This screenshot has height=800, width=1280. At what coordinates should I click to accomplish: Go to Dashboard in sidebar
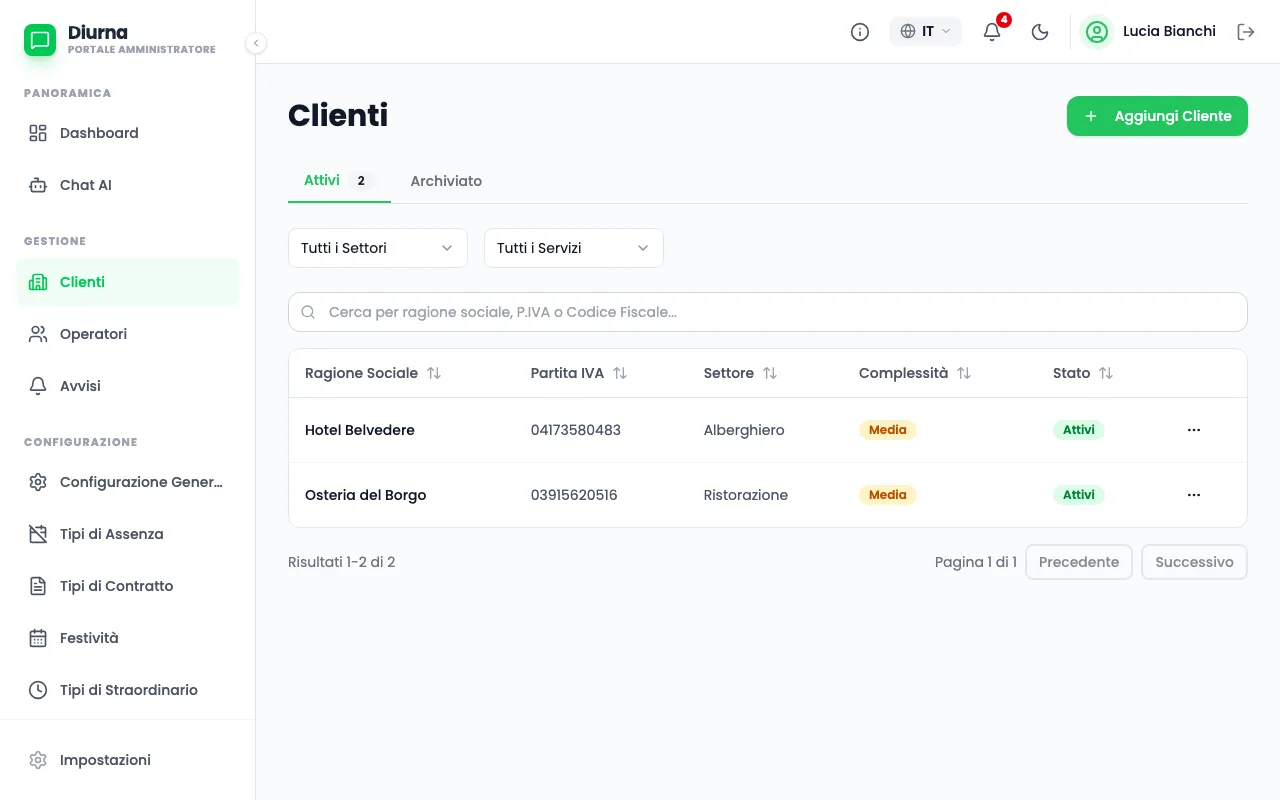click(x=128, y=133)
